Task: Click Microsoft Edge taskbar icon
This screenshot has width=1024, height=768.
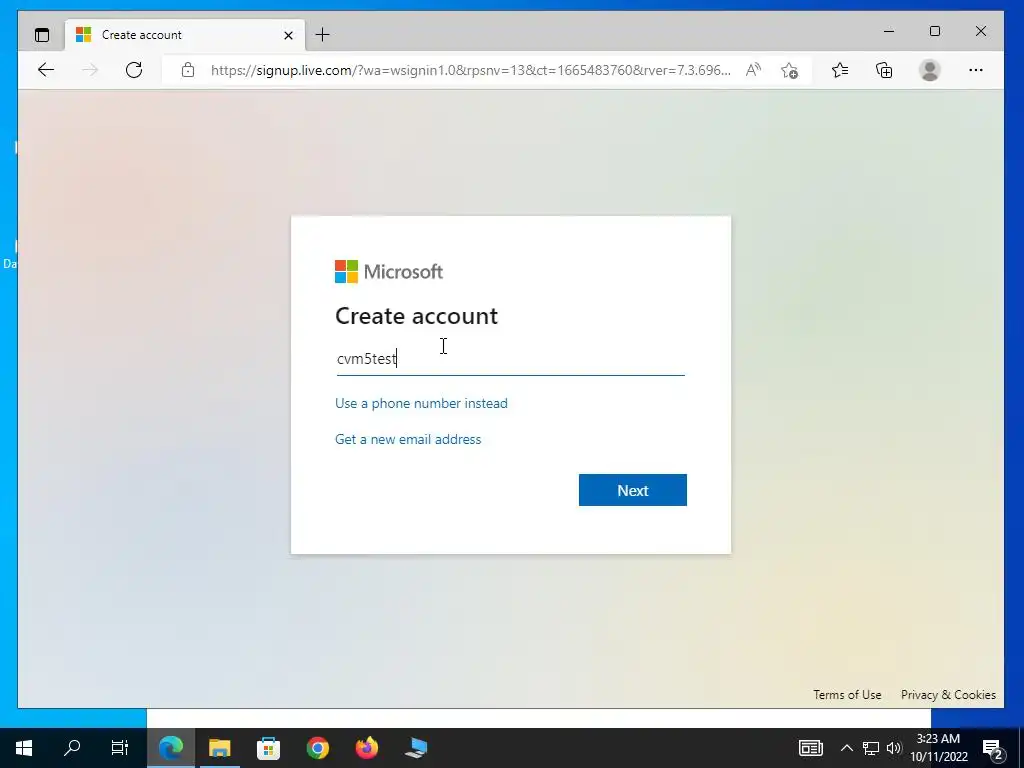Action: [x=170, y=748]
